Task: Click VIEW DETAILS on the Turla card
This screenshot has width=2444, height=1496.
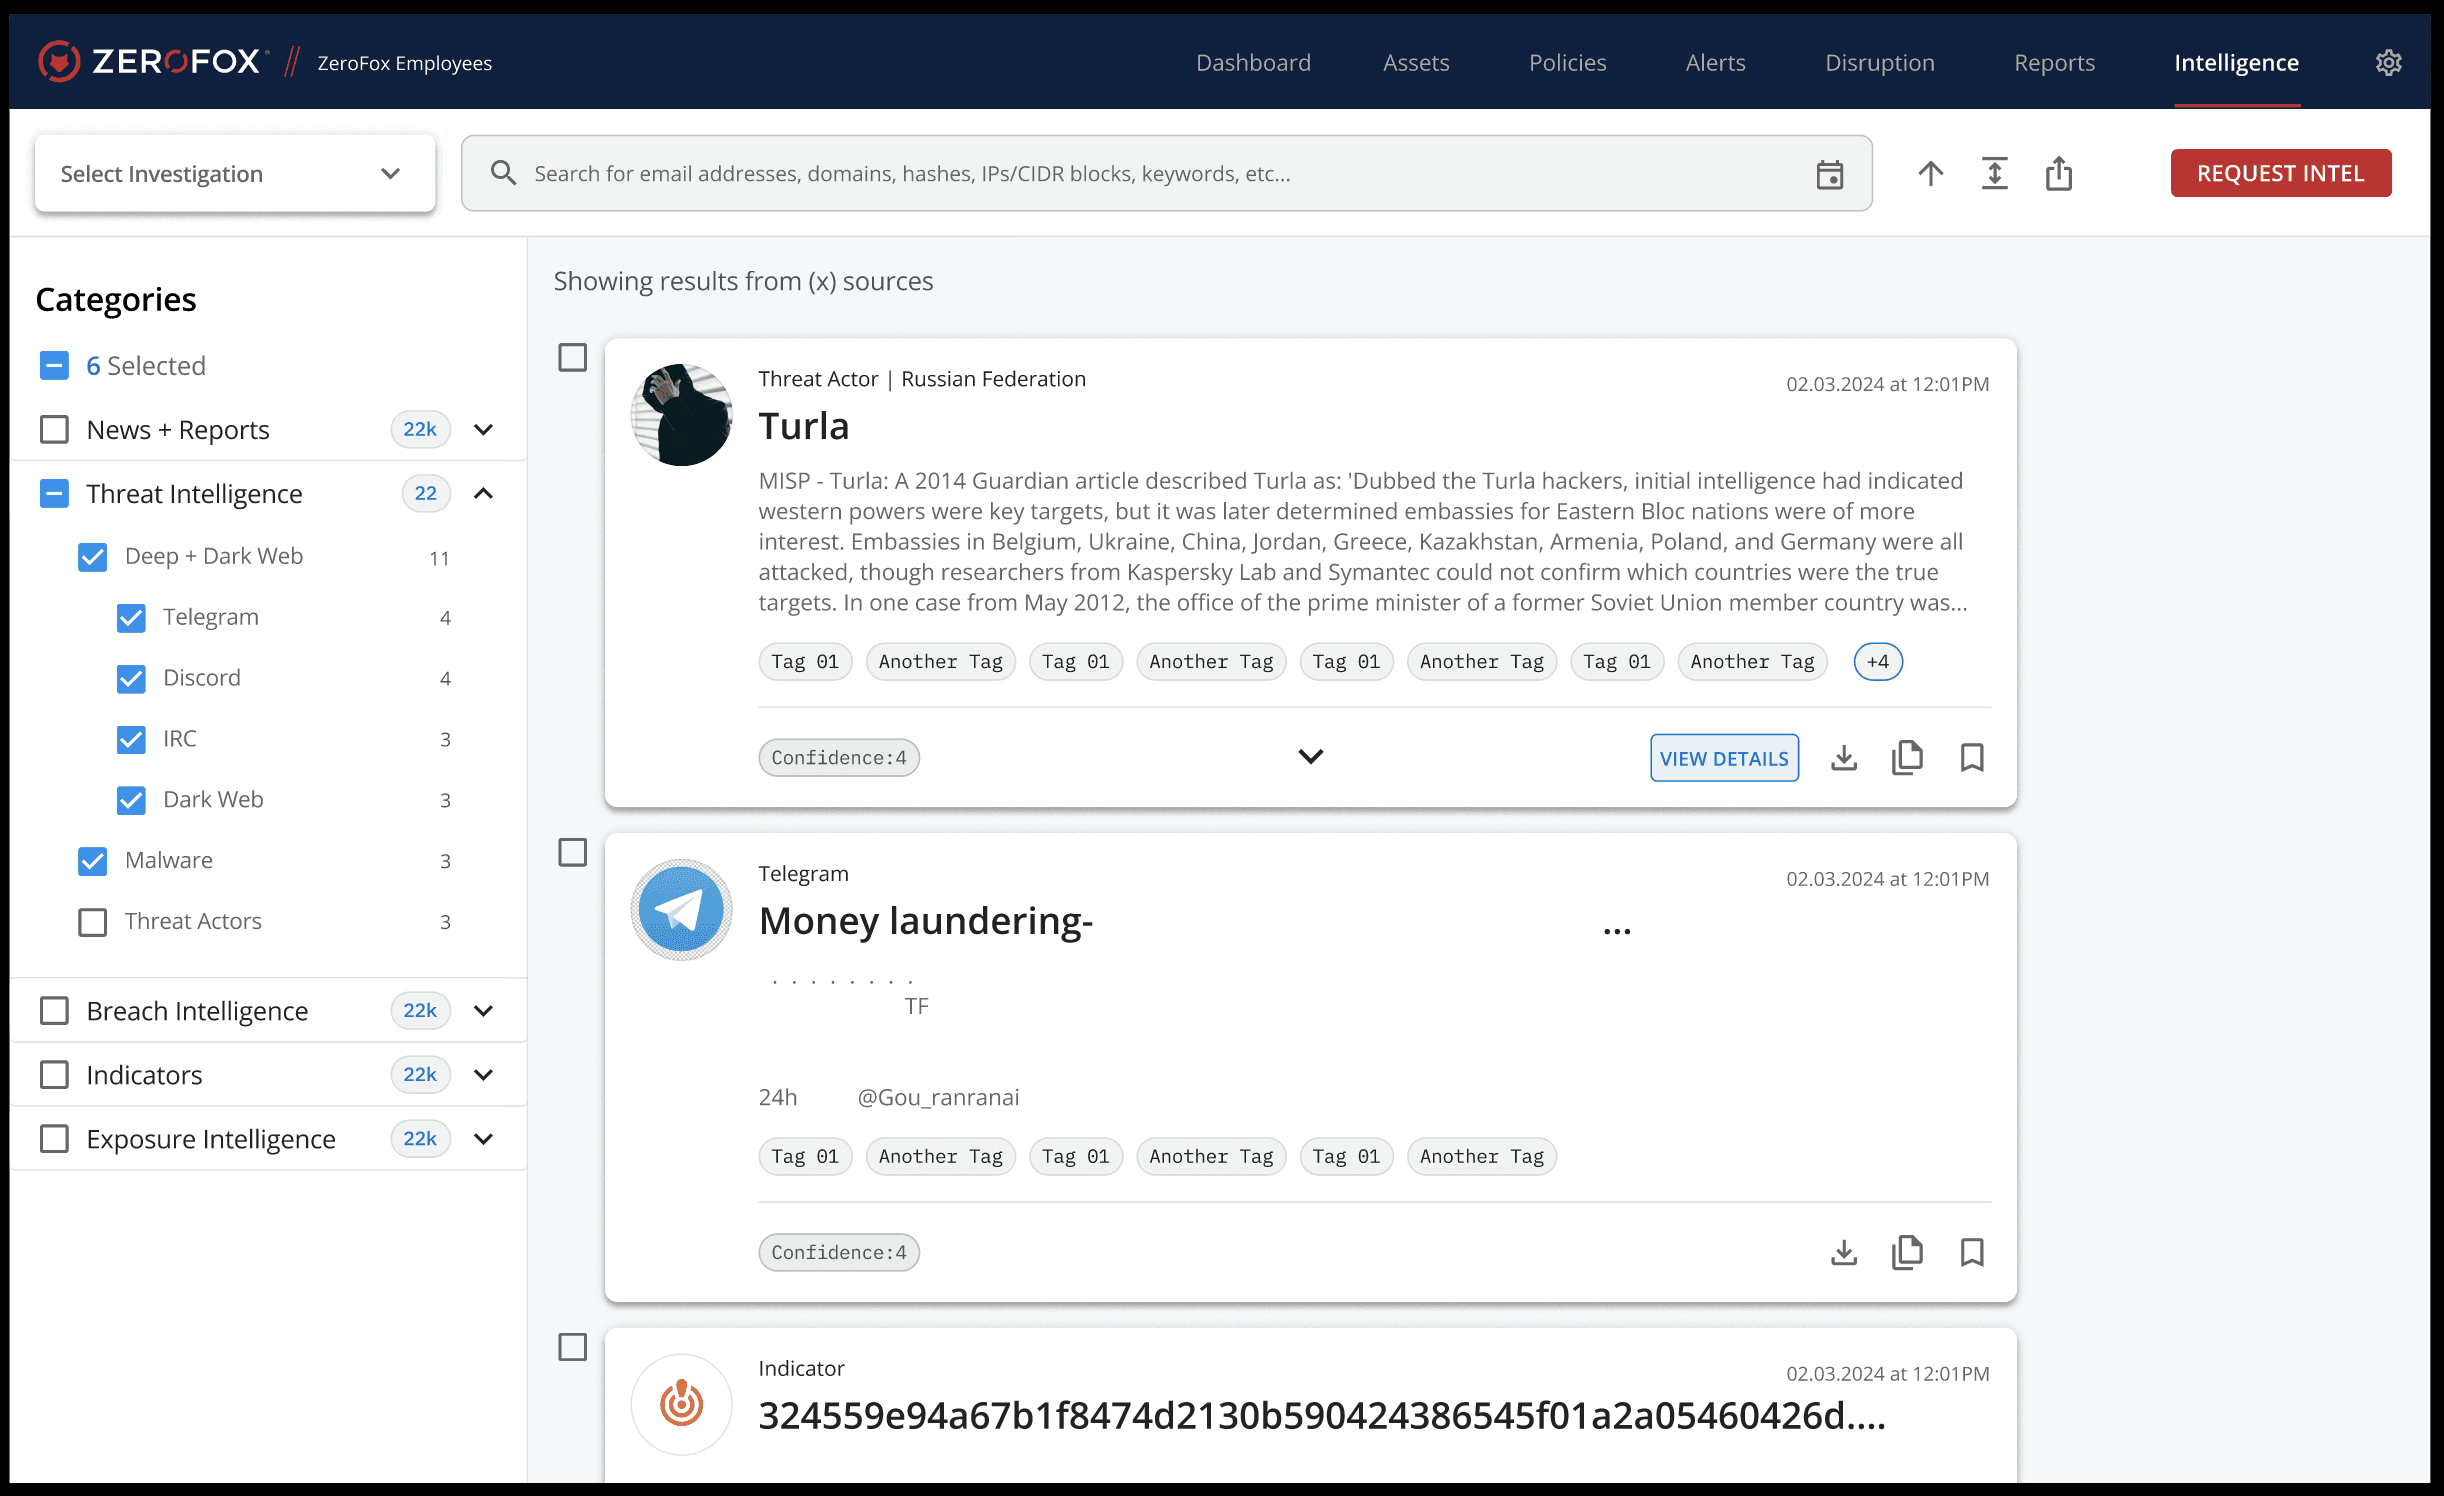Action: pyautogui.click(x=1723, y=758)
